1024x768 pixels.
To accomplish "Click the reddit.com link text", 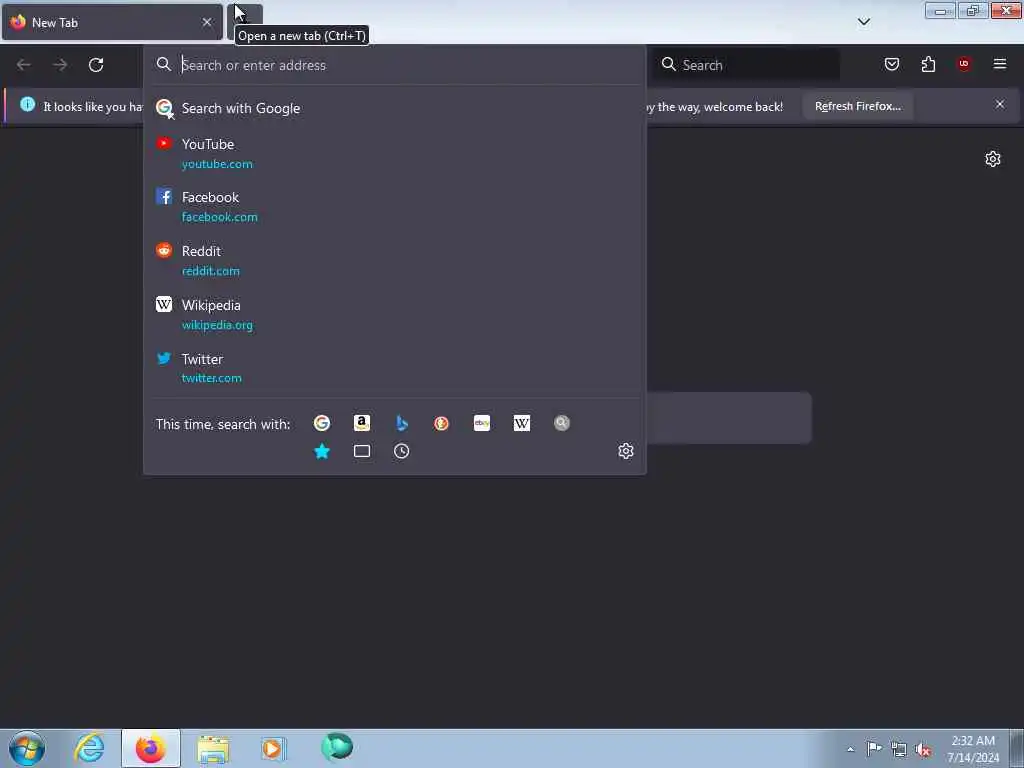I will (210, 271).
